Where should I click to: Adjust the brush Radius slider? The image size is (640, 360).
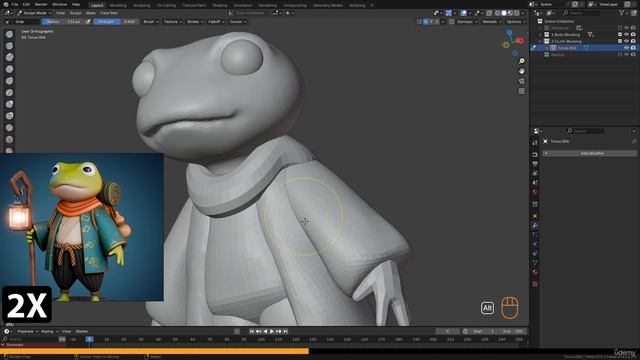[63, 22]
